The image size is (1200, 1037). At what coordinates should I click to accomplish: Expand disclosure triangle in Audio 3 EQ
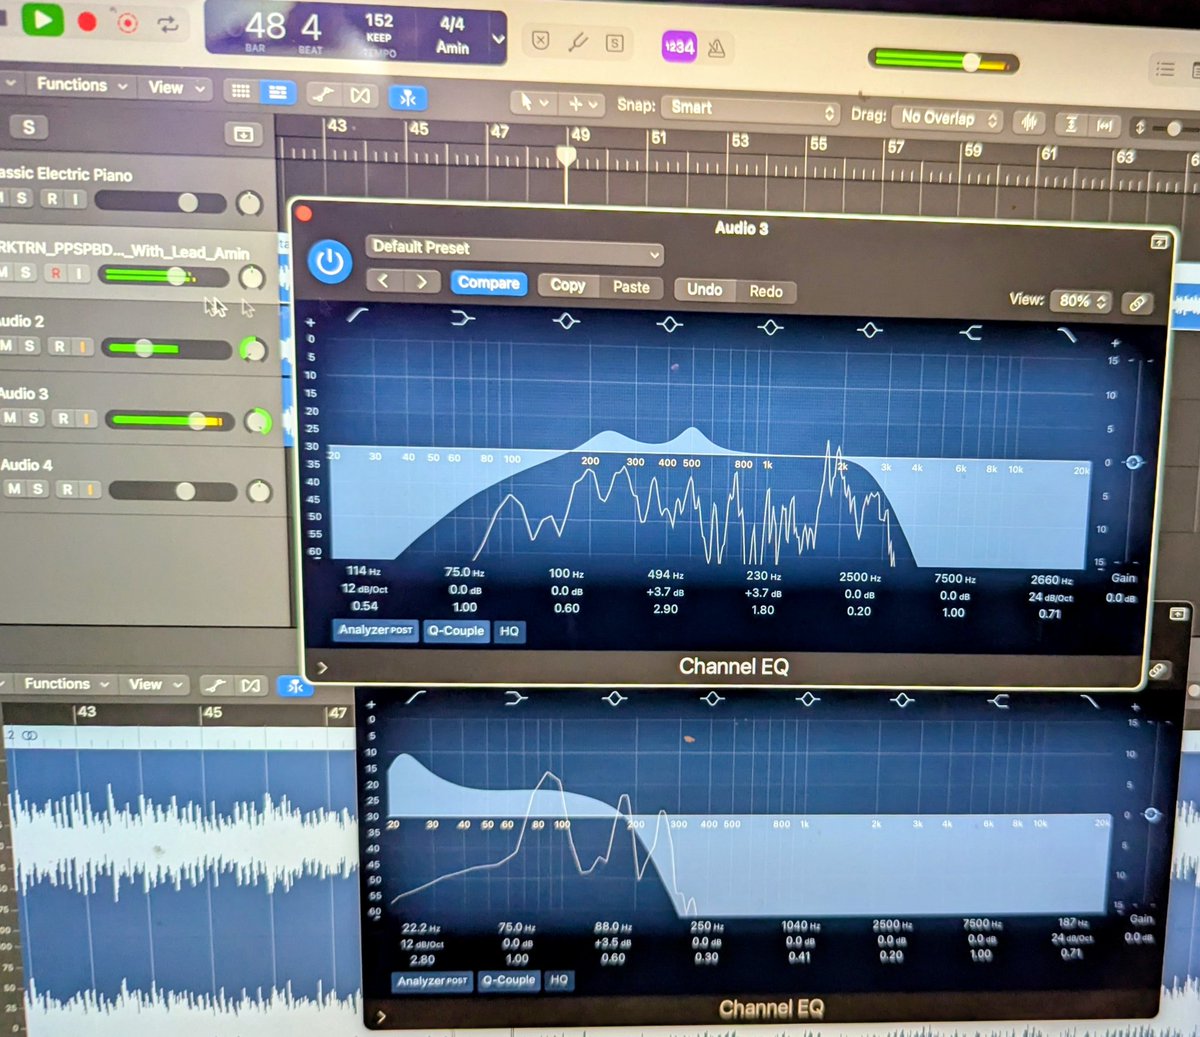(322, 667)
